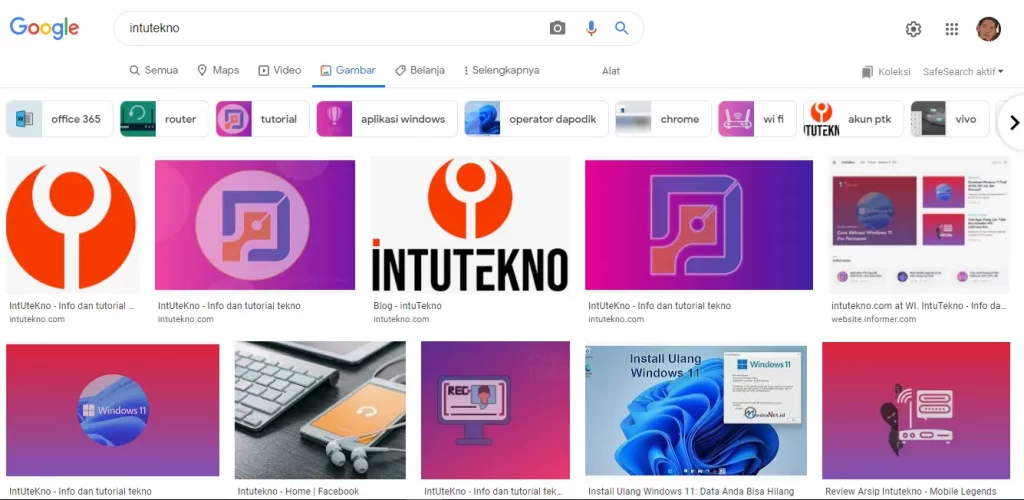Start voice search with microphone icon

click(x=591, y=28)
